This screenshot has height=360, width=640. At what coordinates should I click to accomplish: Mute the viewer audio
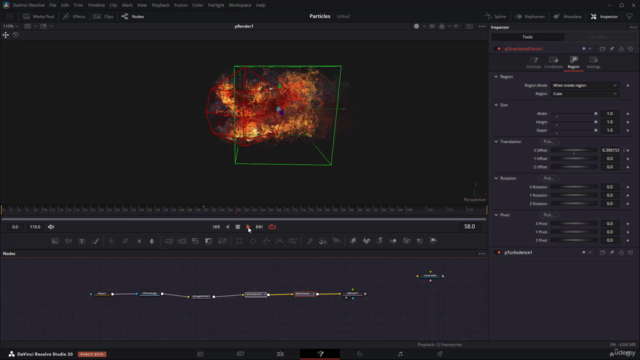(x=51, y=227)
